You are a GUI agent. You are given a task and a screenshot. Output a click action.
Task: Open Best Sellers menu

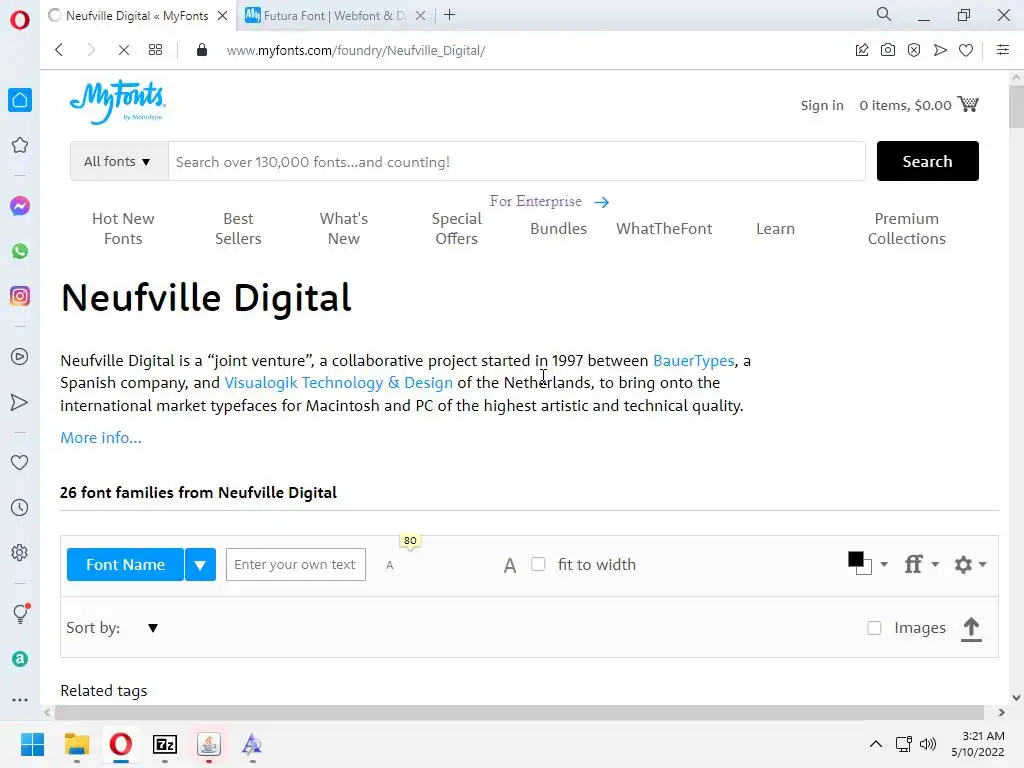pyautogui.click(x=238, y=229)
